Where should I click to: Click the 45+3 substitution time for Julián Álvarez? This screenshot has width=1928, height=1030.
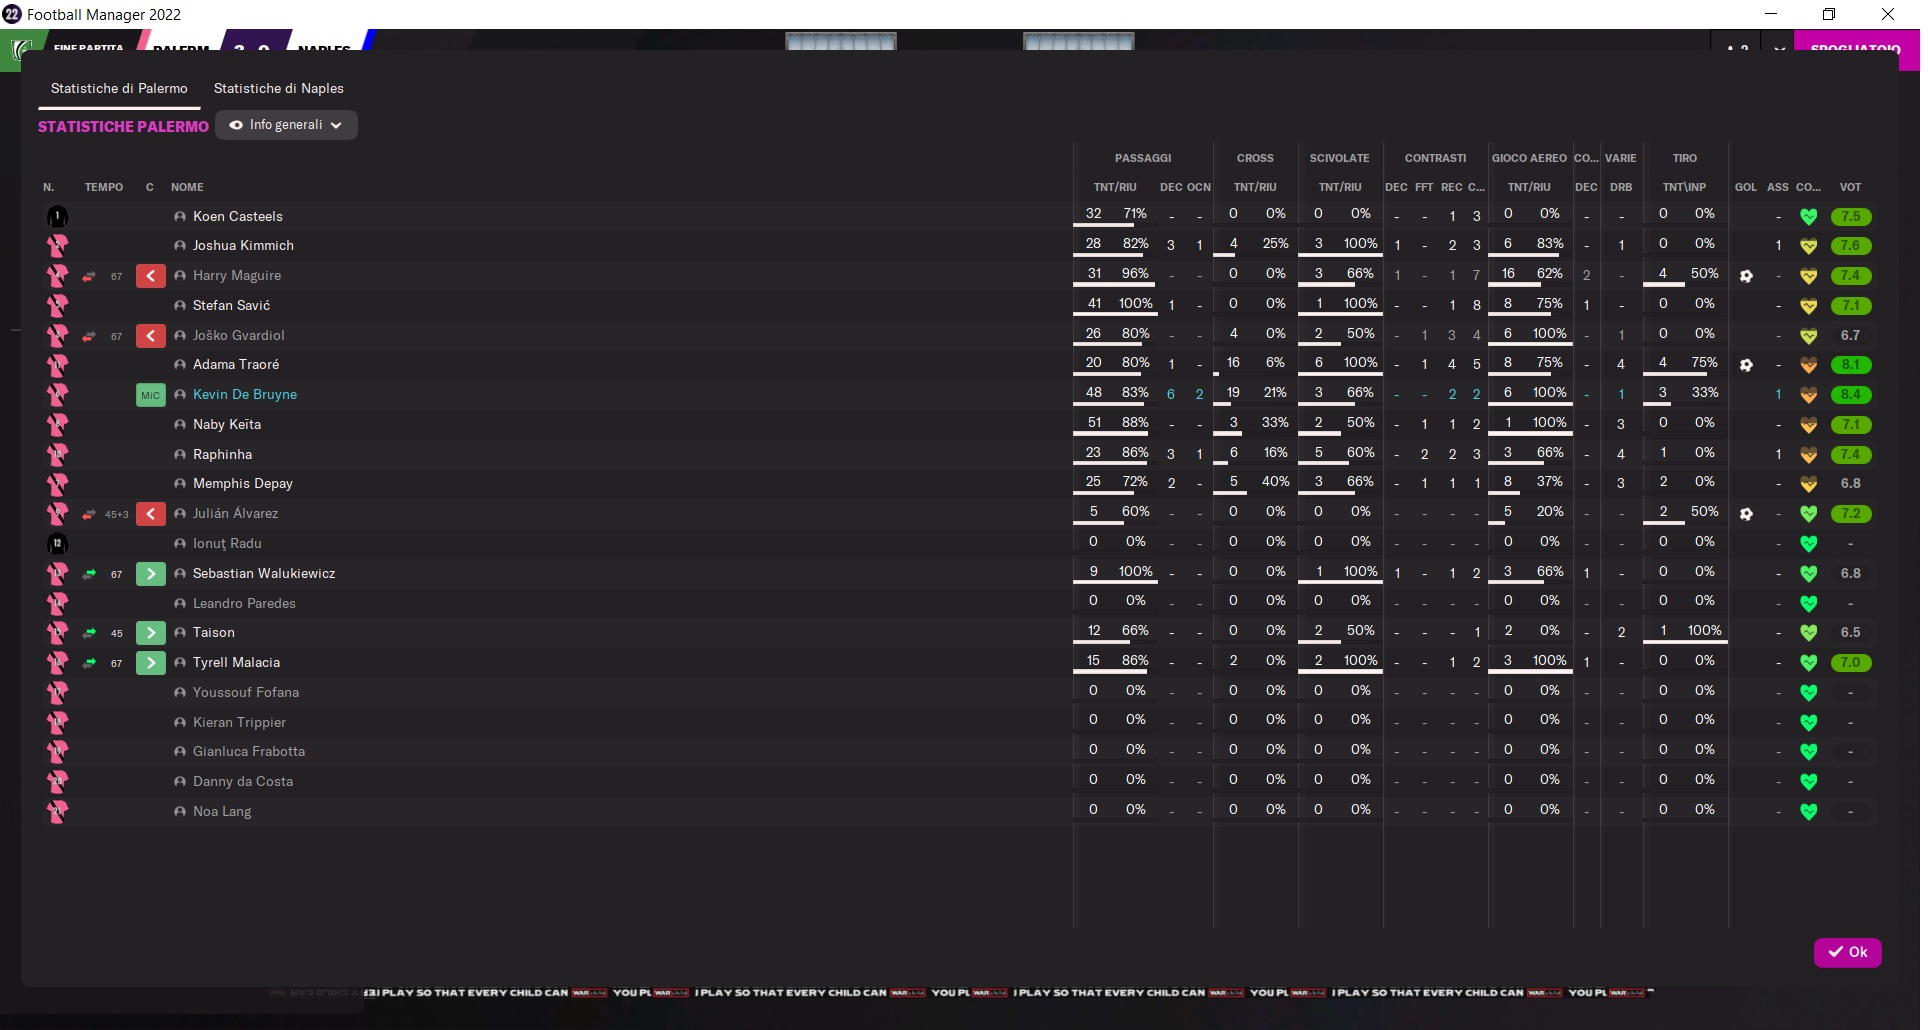[x=117, y=514]
